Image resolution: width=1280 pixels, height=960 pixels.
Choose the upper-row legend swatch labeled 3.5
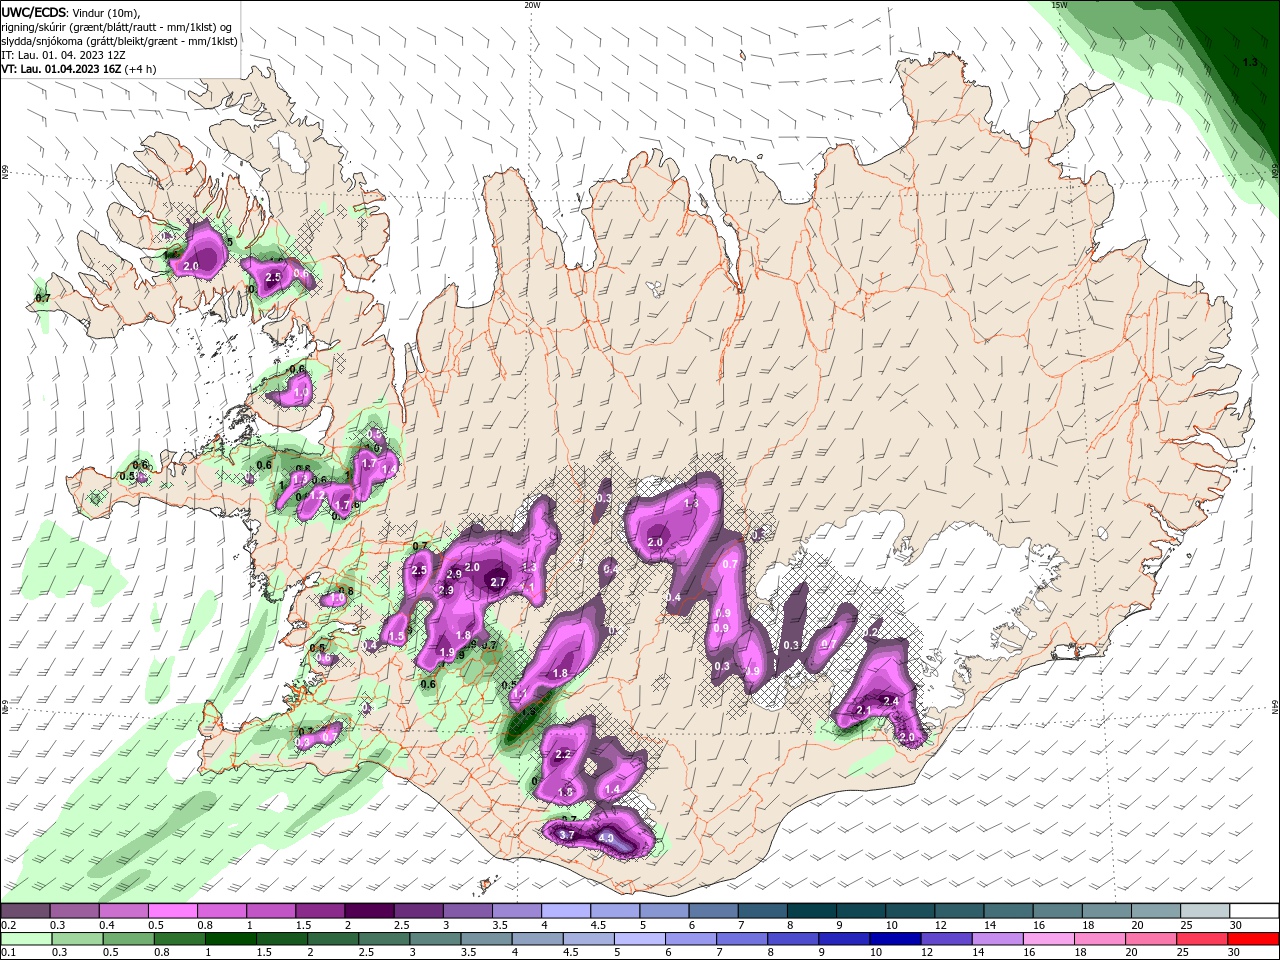coord(516,911)
